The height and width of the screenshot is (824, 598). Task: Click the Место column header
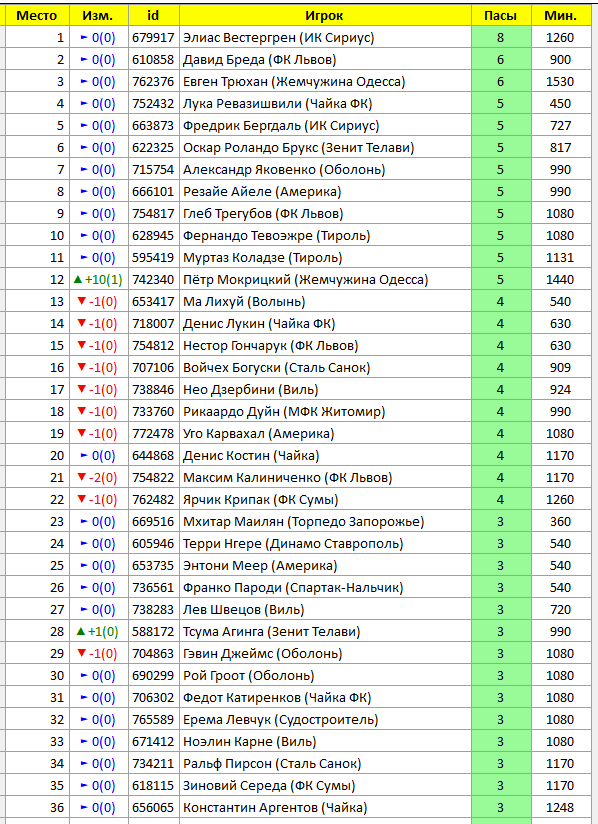pyautogui.click(x=37, y=15)
